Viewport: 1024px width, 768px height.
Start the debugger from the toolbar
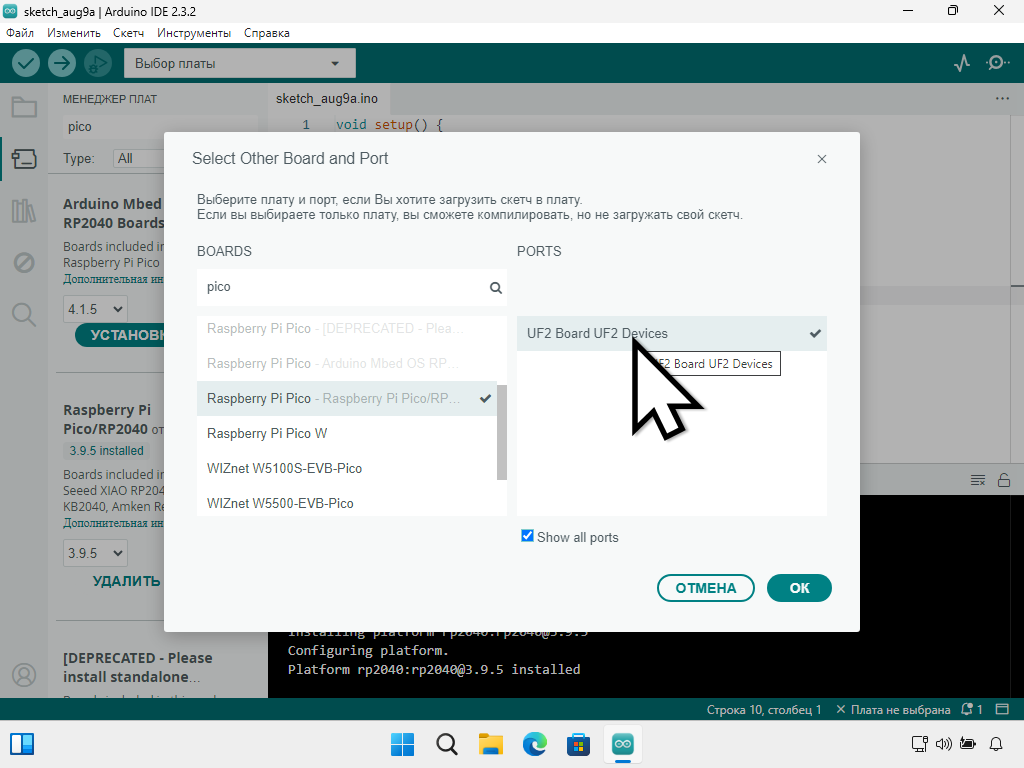coord(98,63)
